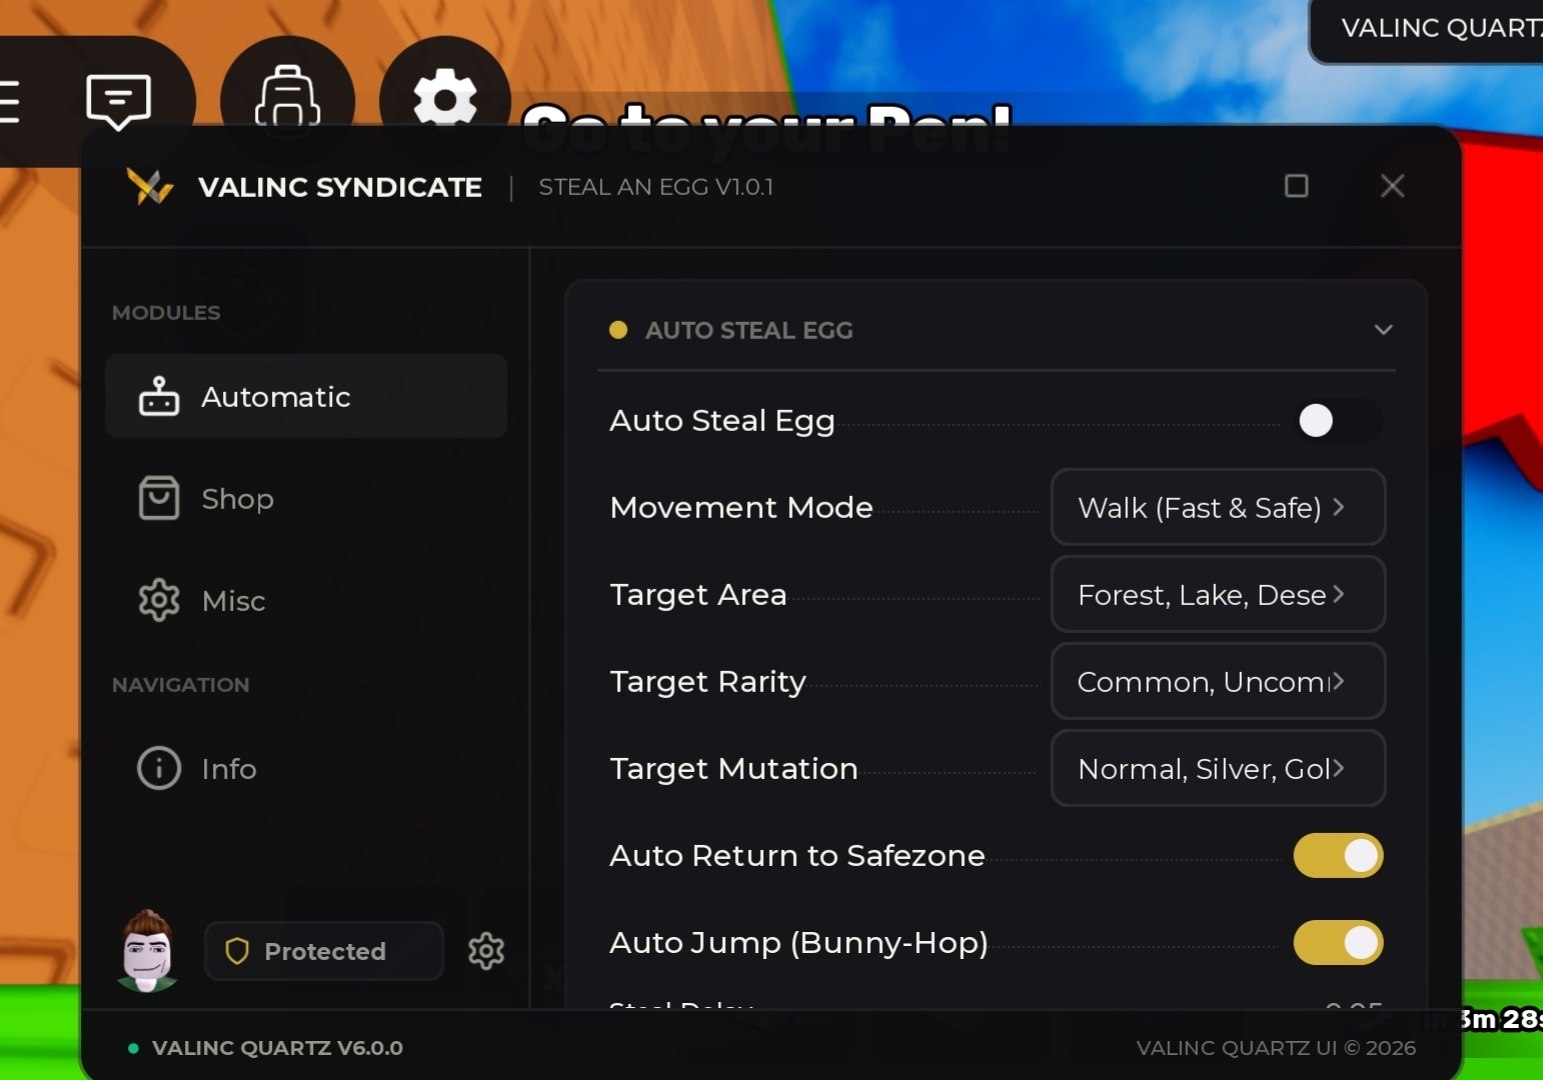Open the game settings gear icon
1543x1080 pixels.
pyautogui.click(x=445, y=98)
